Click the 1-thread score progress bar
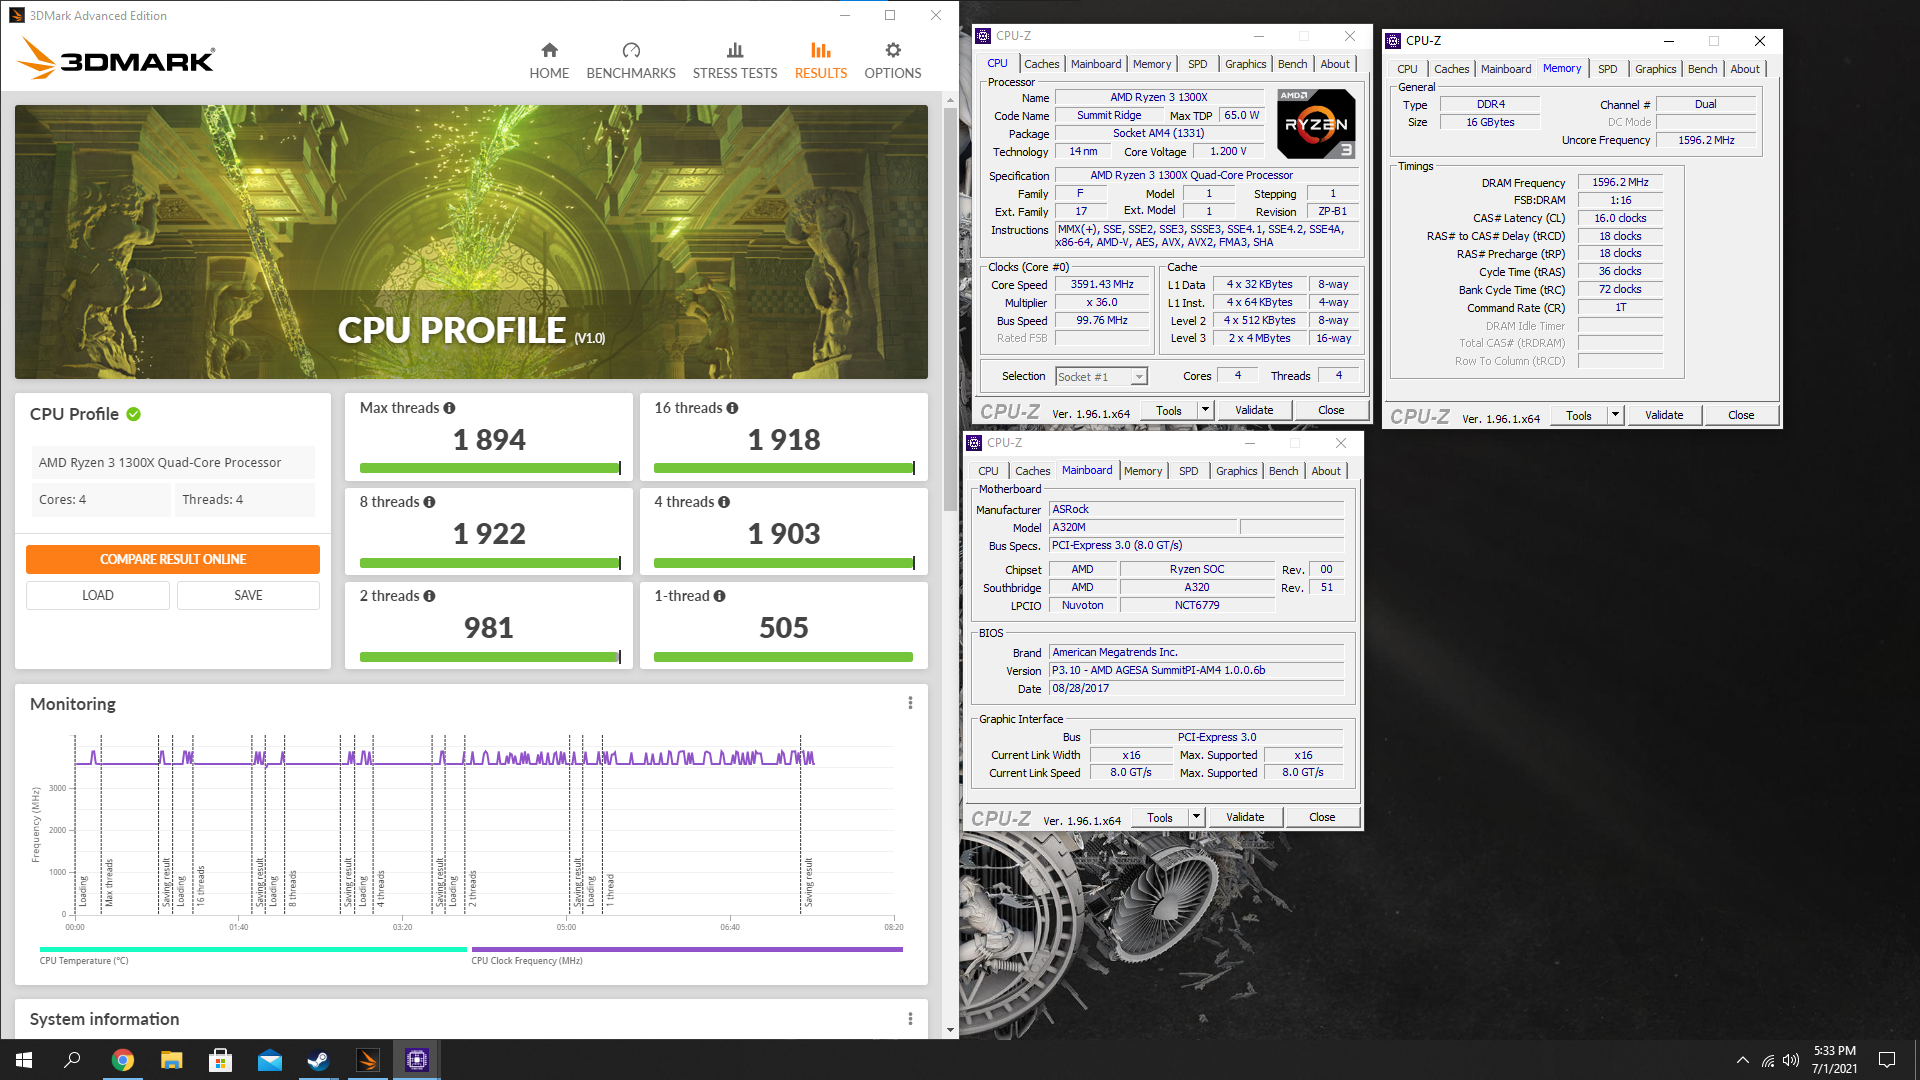The width and height of the screenshot is (1920, 1080). click(x=783, y=657)
